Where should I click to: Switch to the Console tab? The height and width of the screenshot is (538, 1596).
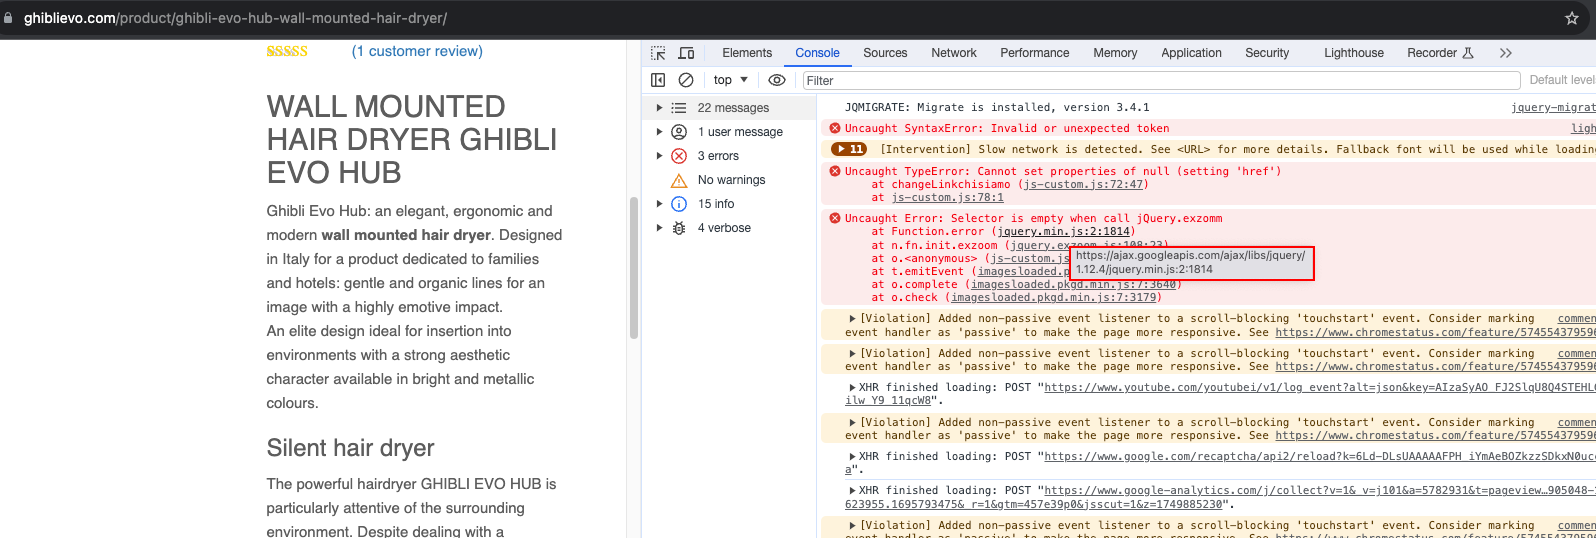[x=817, y=53]
